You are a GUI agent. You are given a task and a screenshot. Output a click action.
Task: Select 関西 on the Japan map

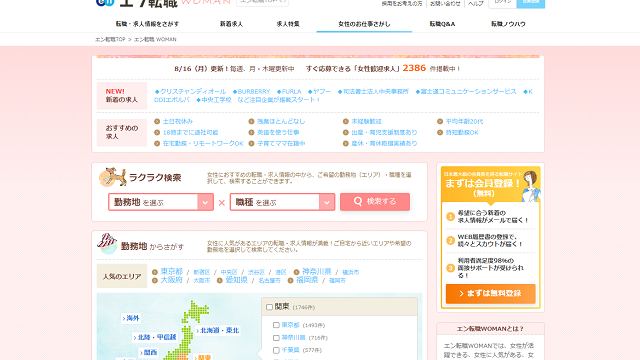click(x=148, y=352)
